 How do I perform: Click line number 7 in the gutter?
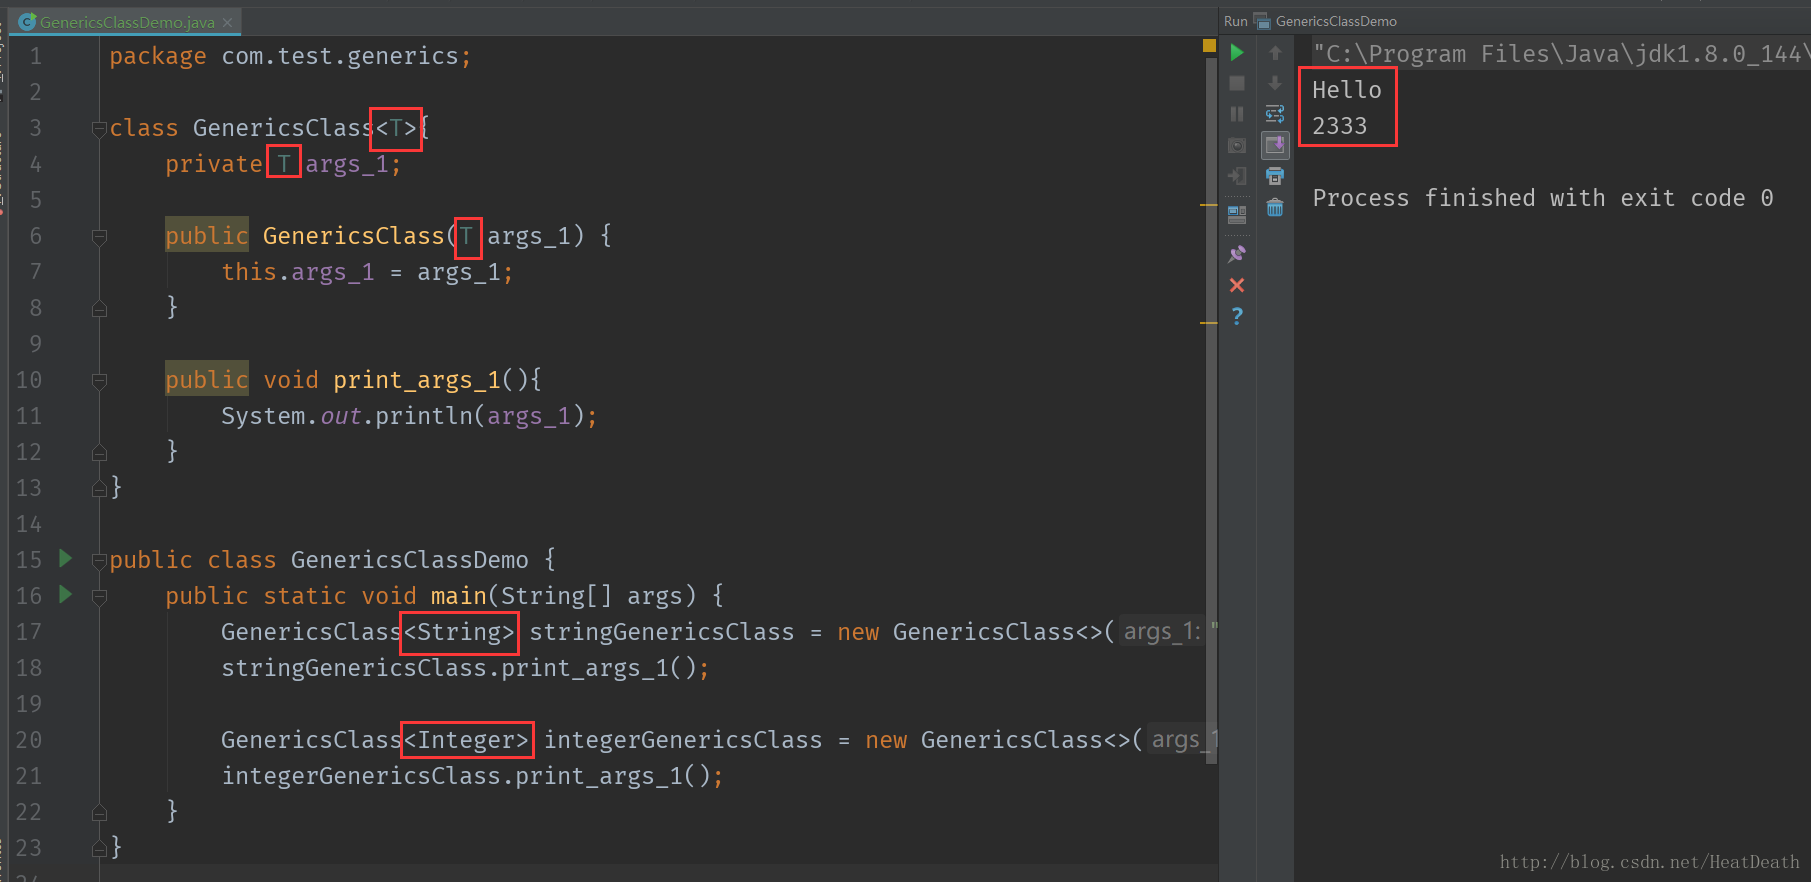36,272
